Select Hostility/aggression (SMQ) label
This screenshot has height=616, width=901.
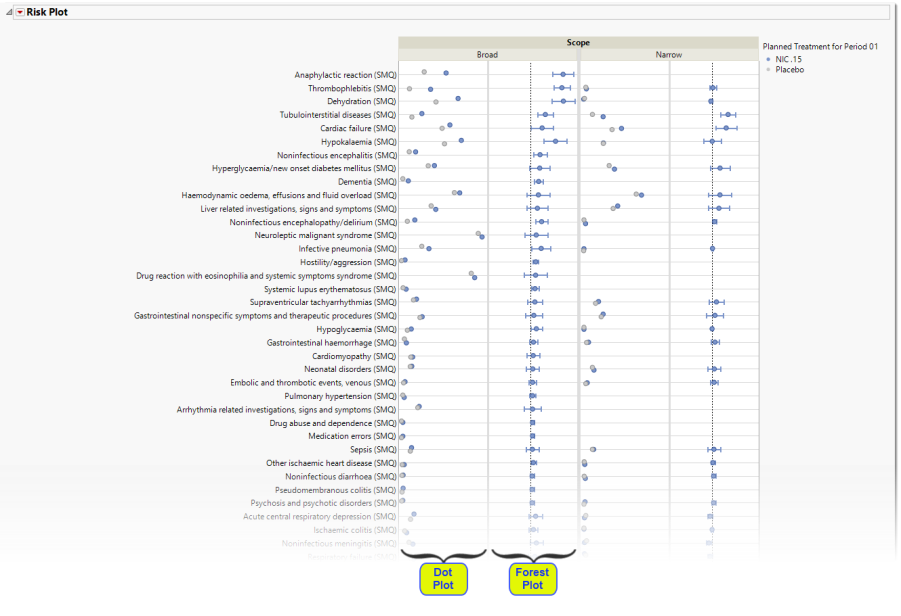348,262
